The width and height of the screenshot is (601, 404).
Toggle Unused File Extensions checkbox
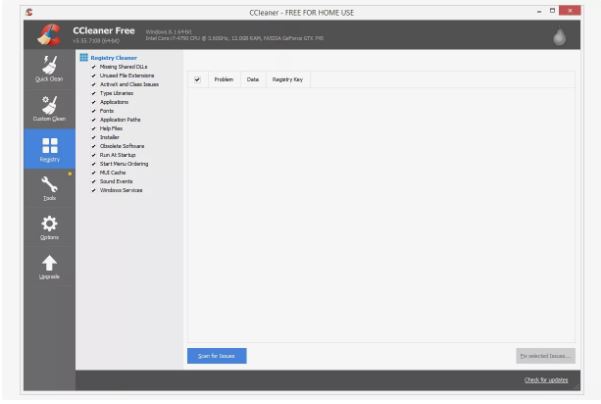point(94,76)
